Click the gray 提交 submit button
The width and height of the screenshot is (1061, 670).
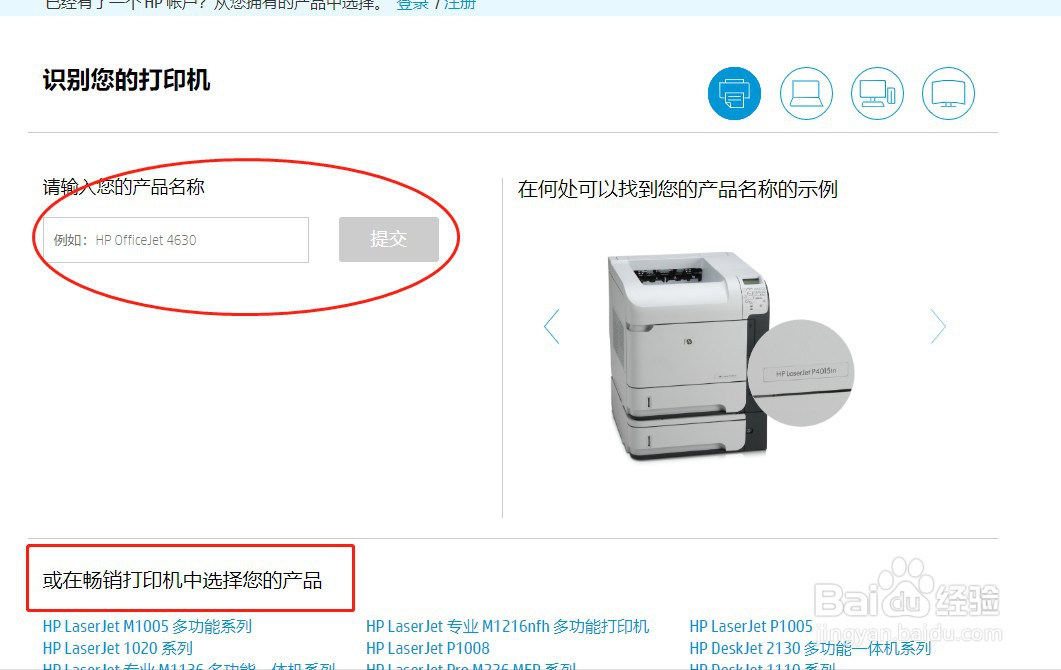(388, 239)
